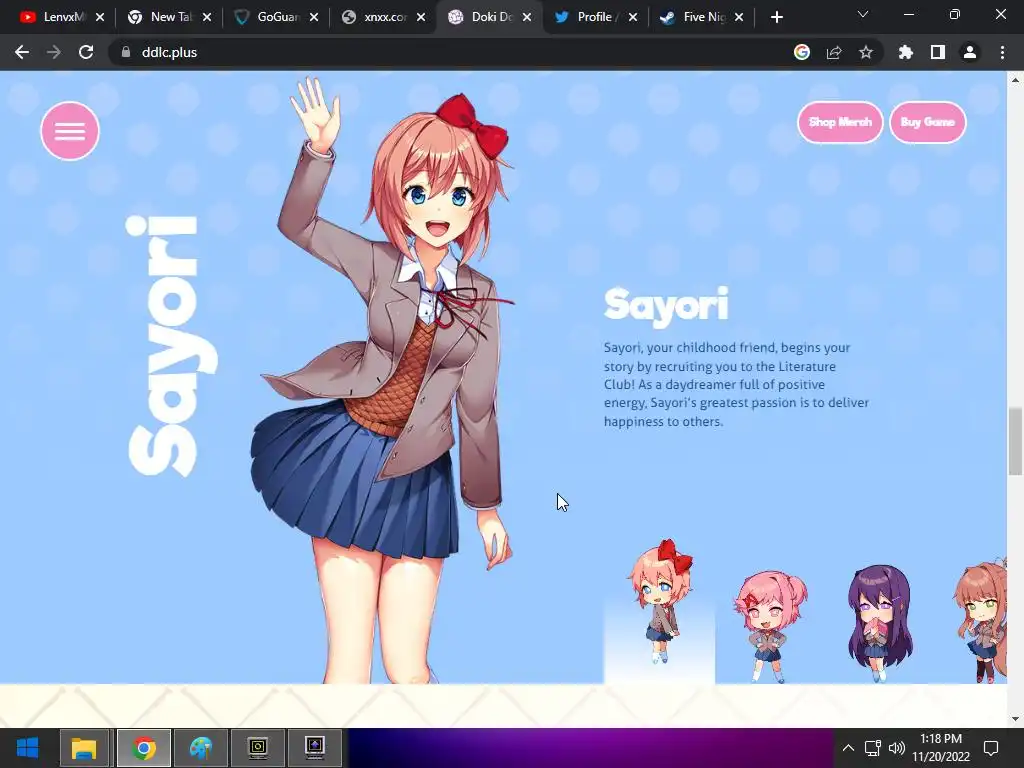Switch to the Twitter Profile tab
The height and width of the screenshot is (768, 1024).
pos(589,17)
